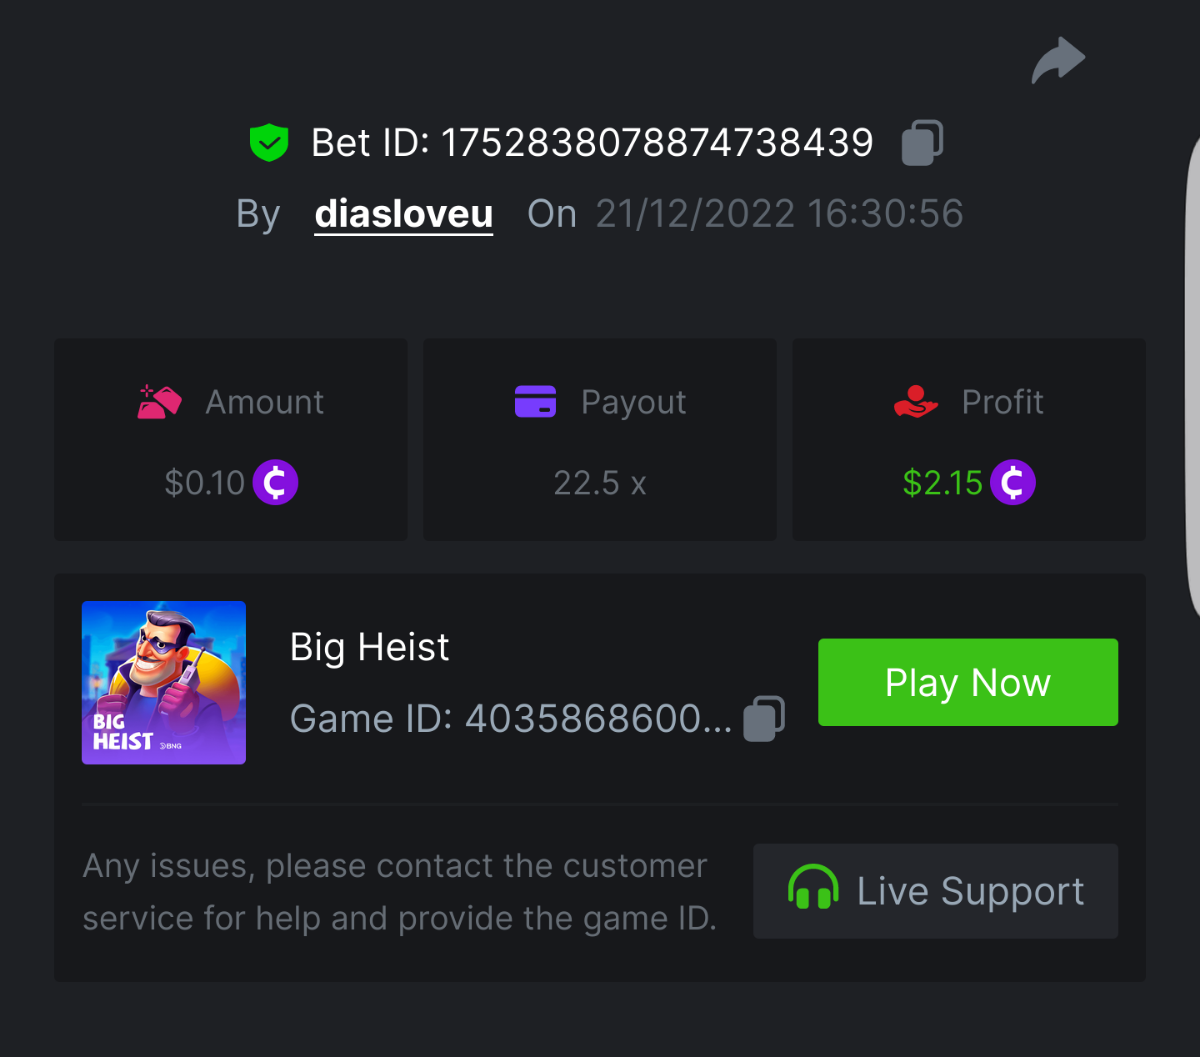This screenshot has height=1057, width=1200.
Task: Click the Bet ID number text
Action: [658, 143]
